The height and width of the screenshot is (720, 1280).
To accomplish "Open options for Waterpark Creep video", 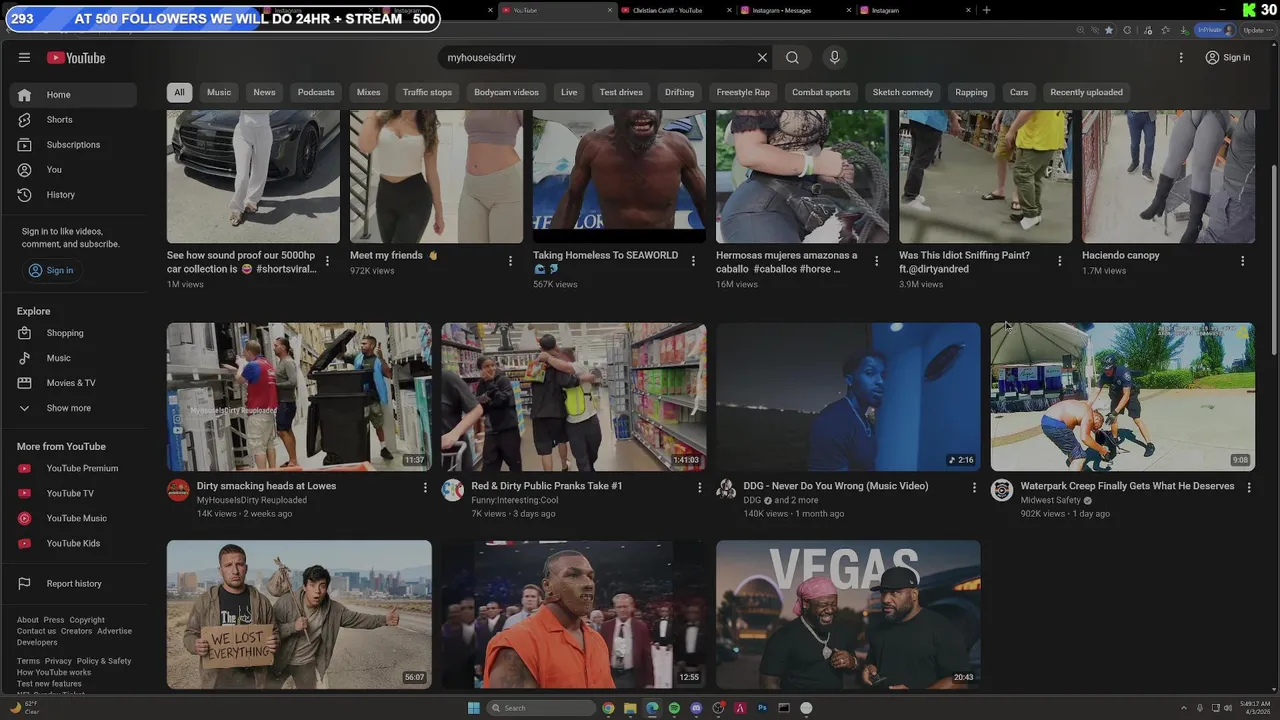I will (1249, 487).
